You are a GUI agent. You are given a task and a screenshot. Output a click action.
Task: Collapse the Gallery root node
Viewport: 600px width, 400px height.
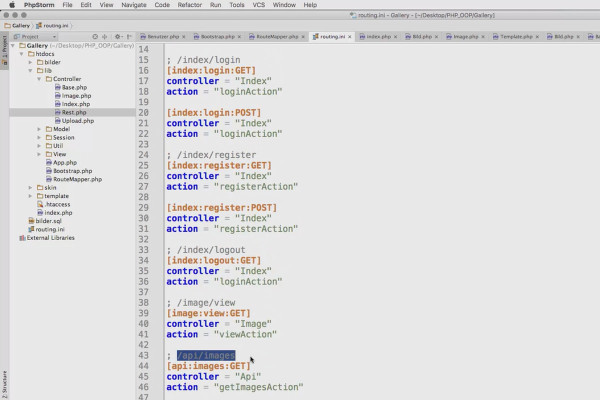coord(13,46)
